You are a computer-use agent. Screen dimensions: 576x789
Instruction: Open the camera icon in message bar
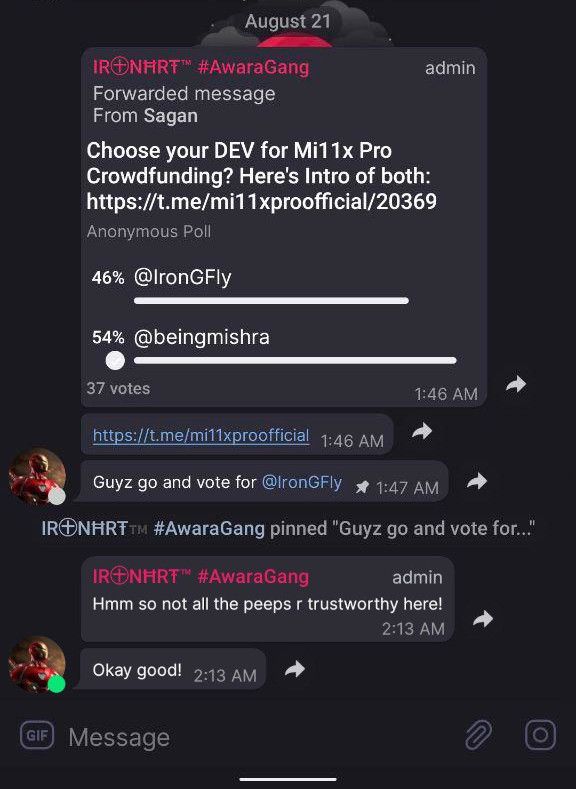(540, 735)
